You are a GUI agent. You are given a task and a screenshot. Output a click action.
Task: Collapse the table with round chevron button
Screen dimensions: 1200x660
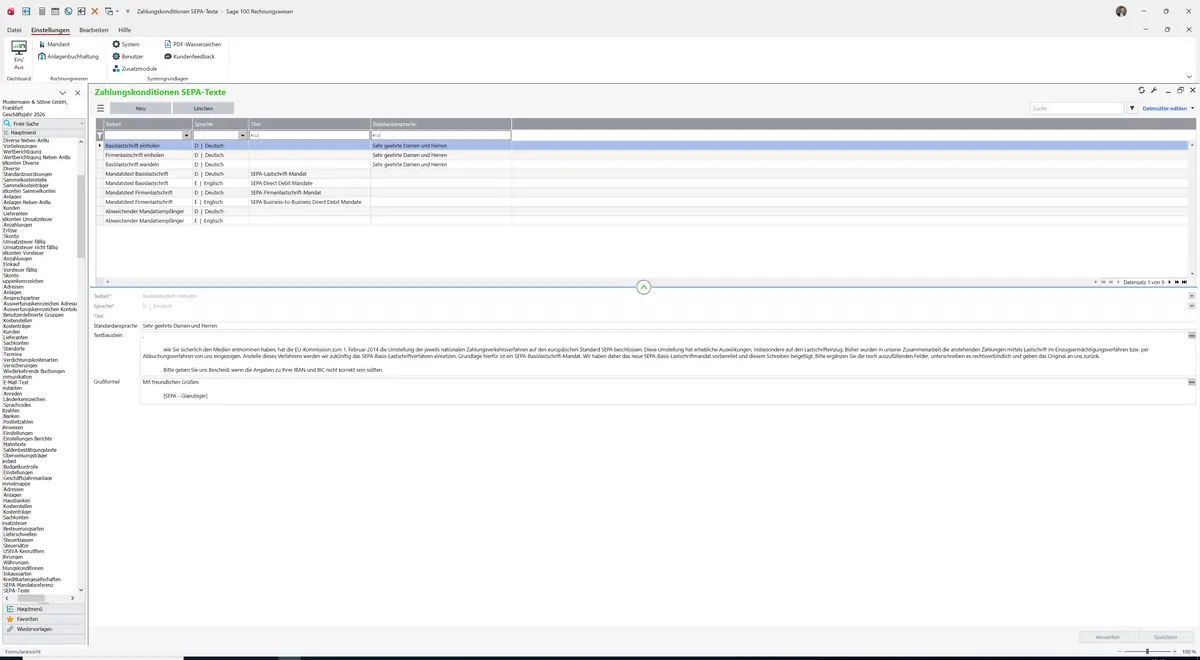click(x=643, y=287)
